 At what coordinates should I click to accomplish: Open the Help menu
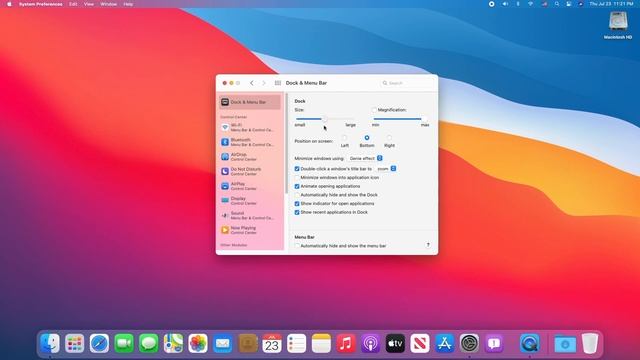point(128,4)
